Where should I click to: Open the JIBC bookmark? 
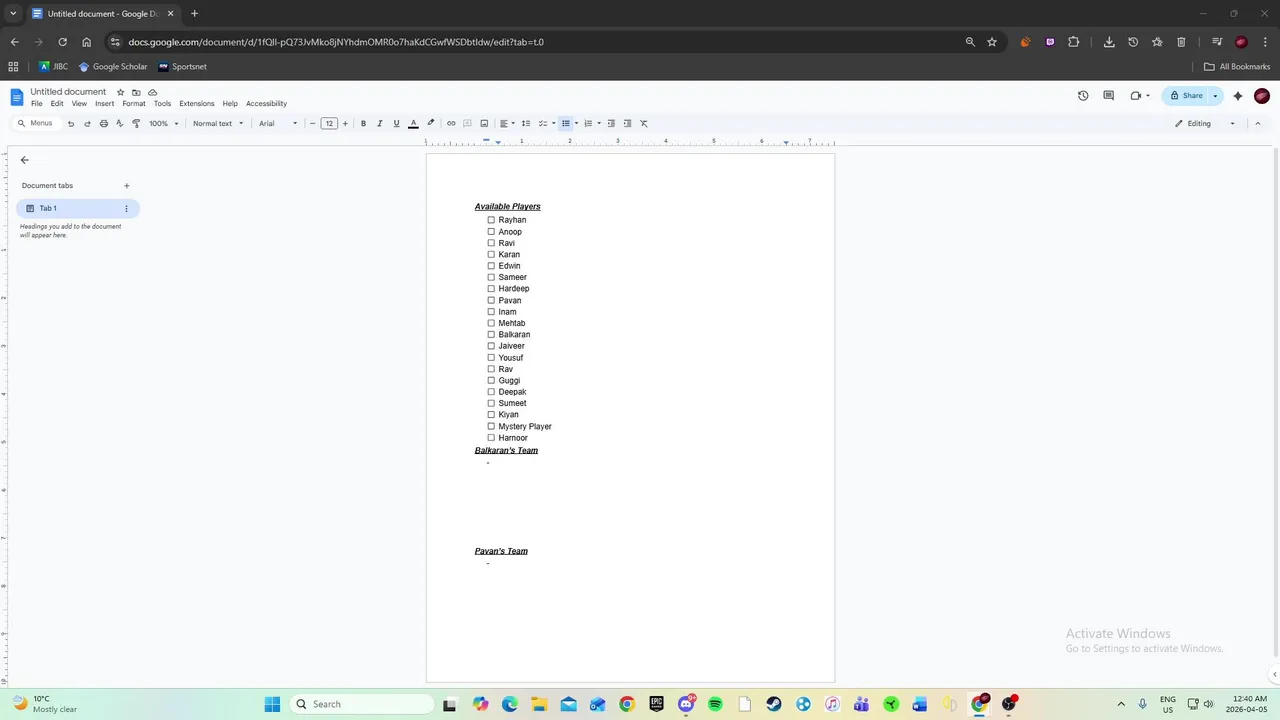pyautogui.click(x=54, y=67)
